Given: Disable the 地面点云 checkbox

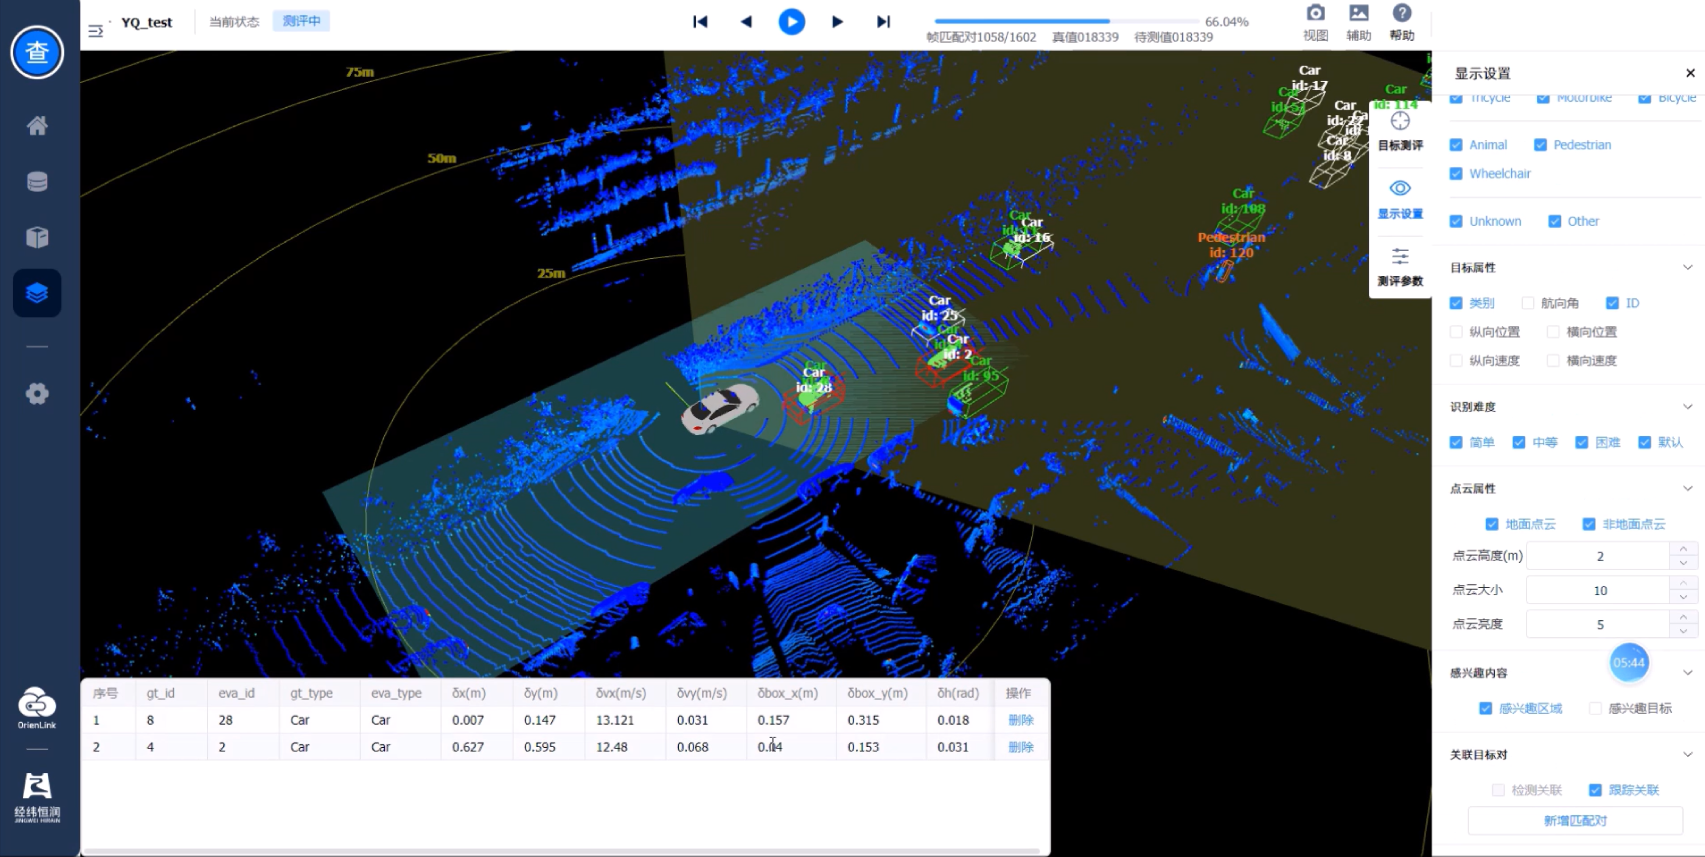Looking at the screenshot, I should (x=1491, y=524).
